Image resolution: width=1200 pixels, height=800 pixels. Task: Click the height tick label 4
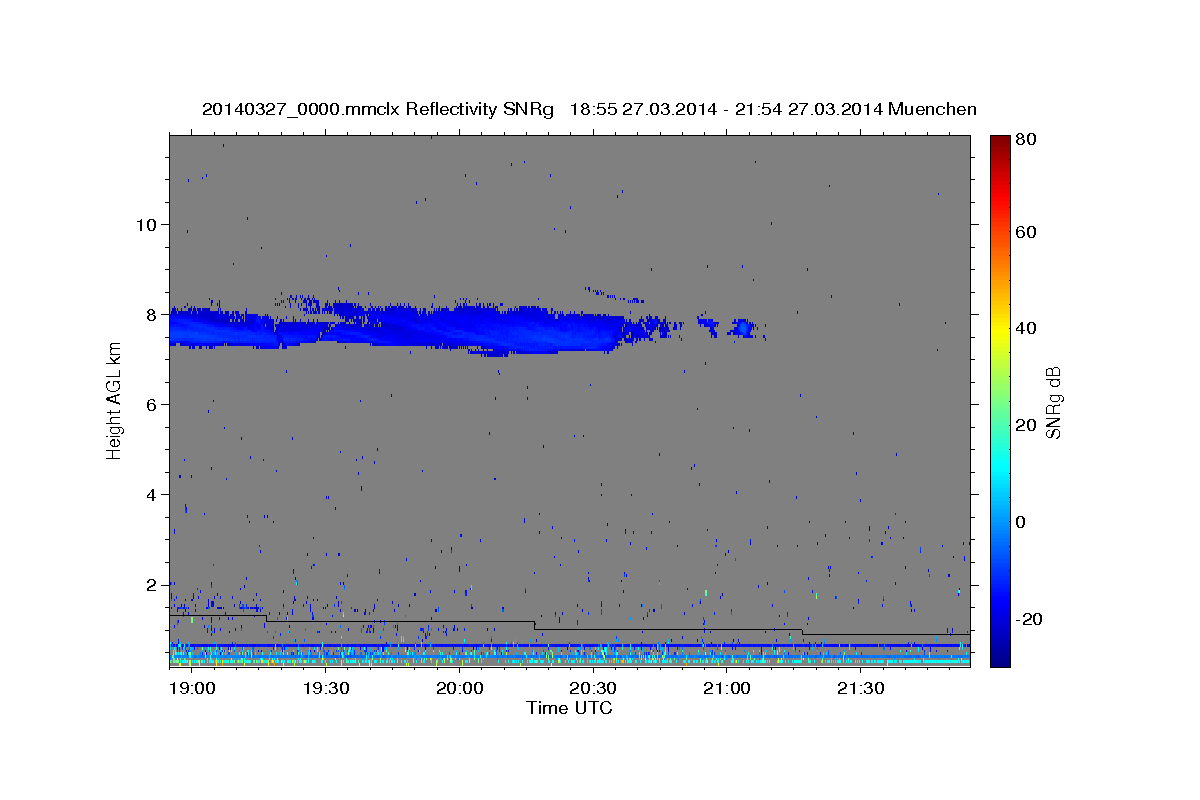150,494
